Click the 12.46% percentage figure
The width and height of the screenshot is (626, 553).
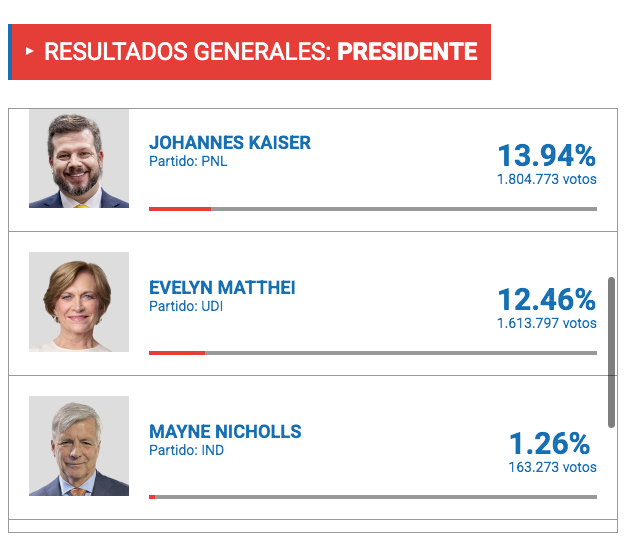[x=547, y=299]
